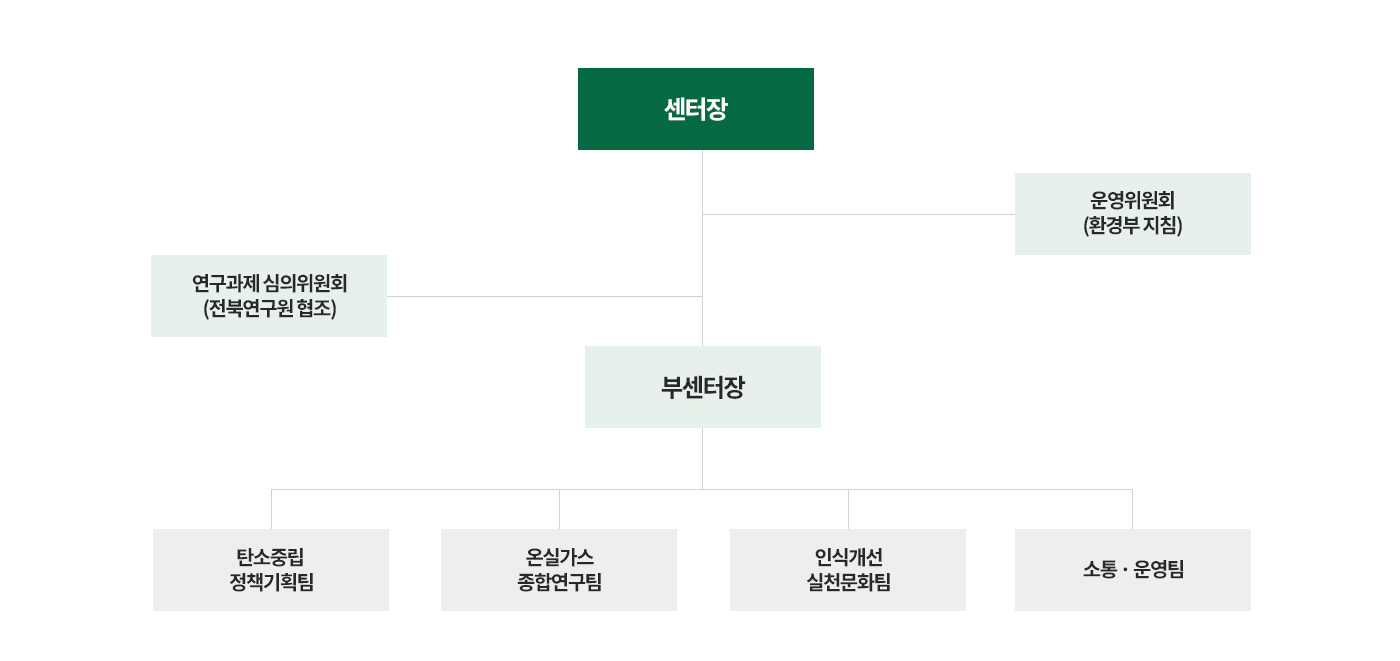Click the line connecting to 운영위원회
The width and height of the screenshot is (1400, 661).
pyautogui.click(x=859, y=214)
